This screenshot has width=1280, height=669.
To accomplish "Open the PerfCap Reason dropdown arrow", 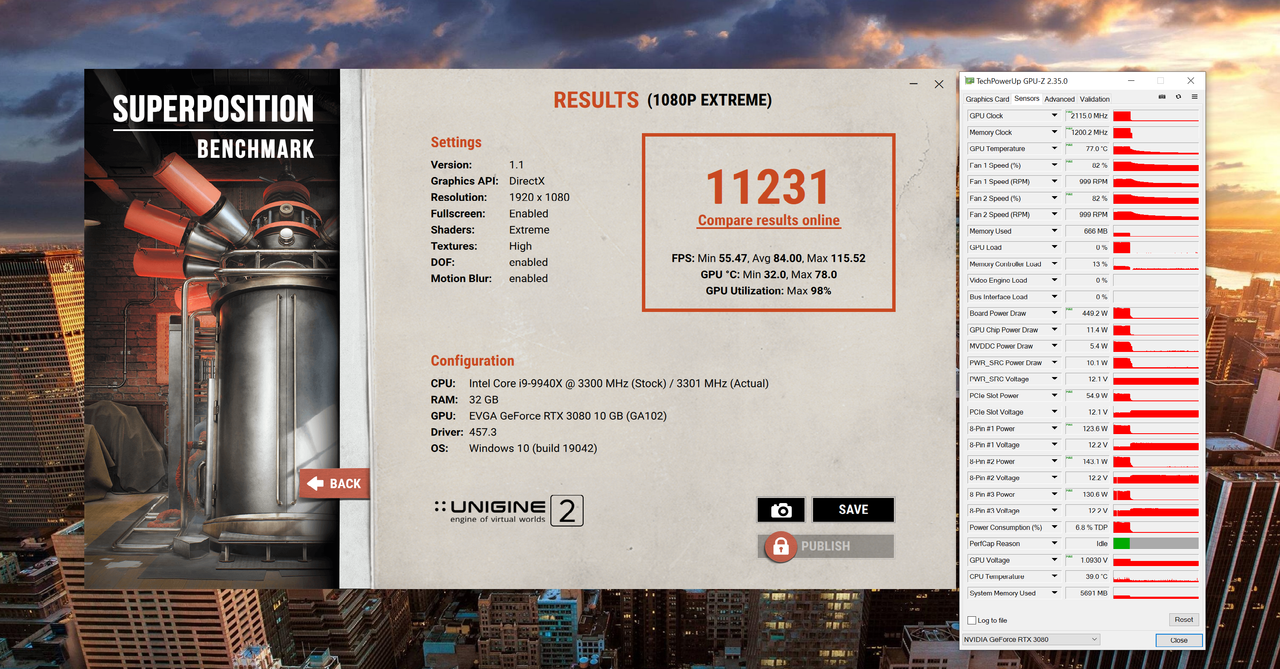I will tap(1054, 544).
